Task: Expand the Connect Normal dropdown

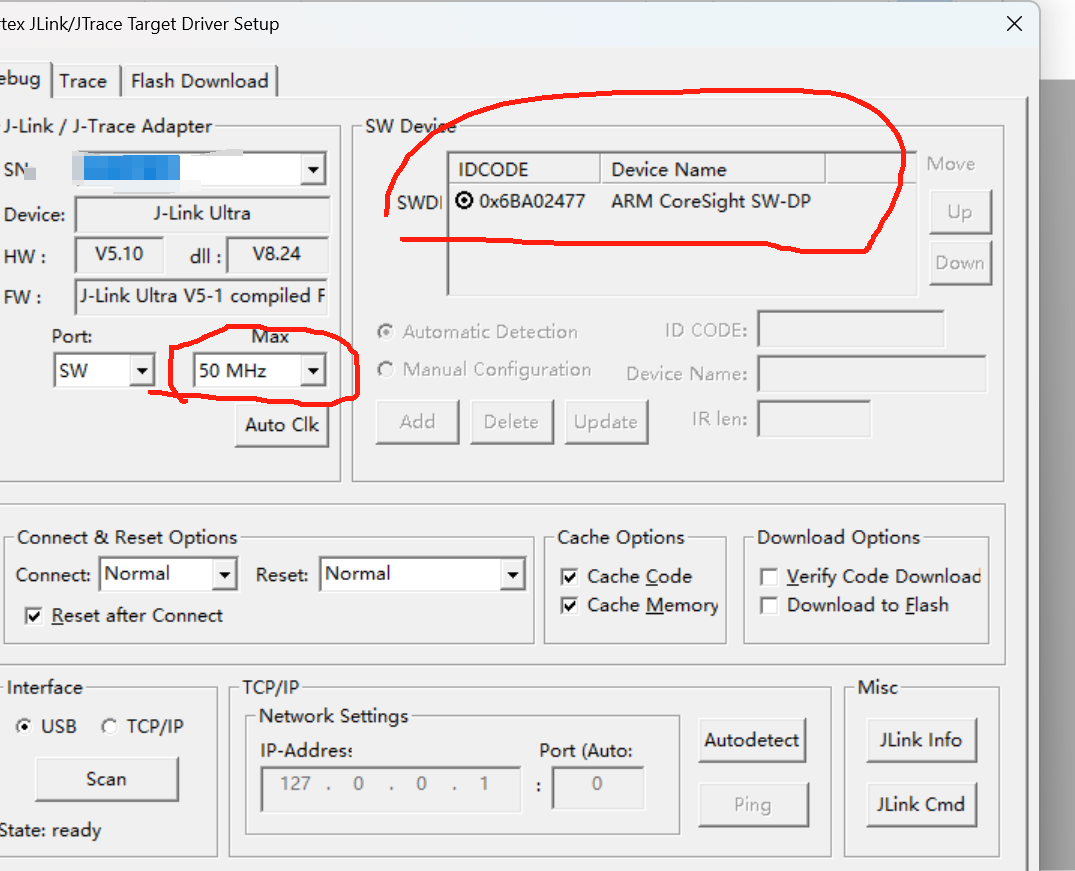Action: pos(224,575)
